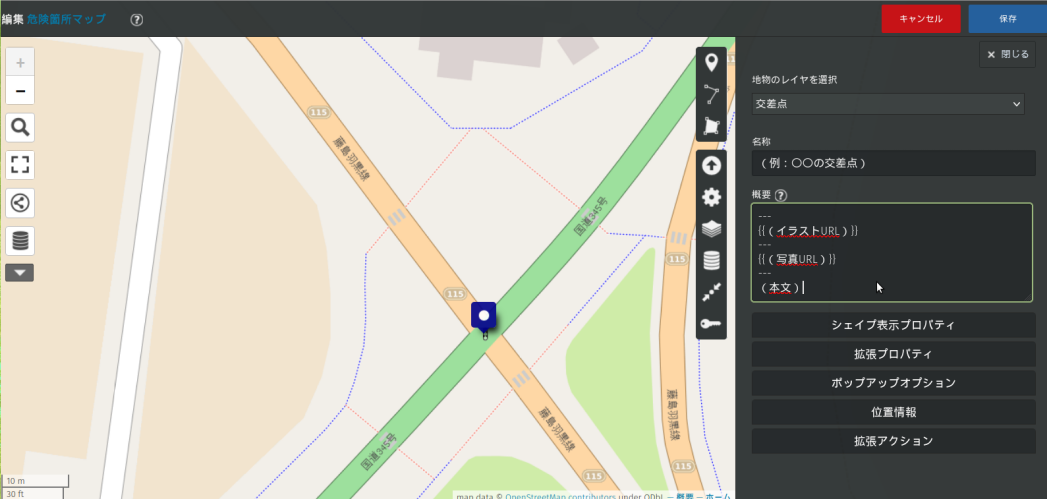Close the panel with 閉じる
The width and height of the screenshot is (1047, 499).
point(1007,55)
